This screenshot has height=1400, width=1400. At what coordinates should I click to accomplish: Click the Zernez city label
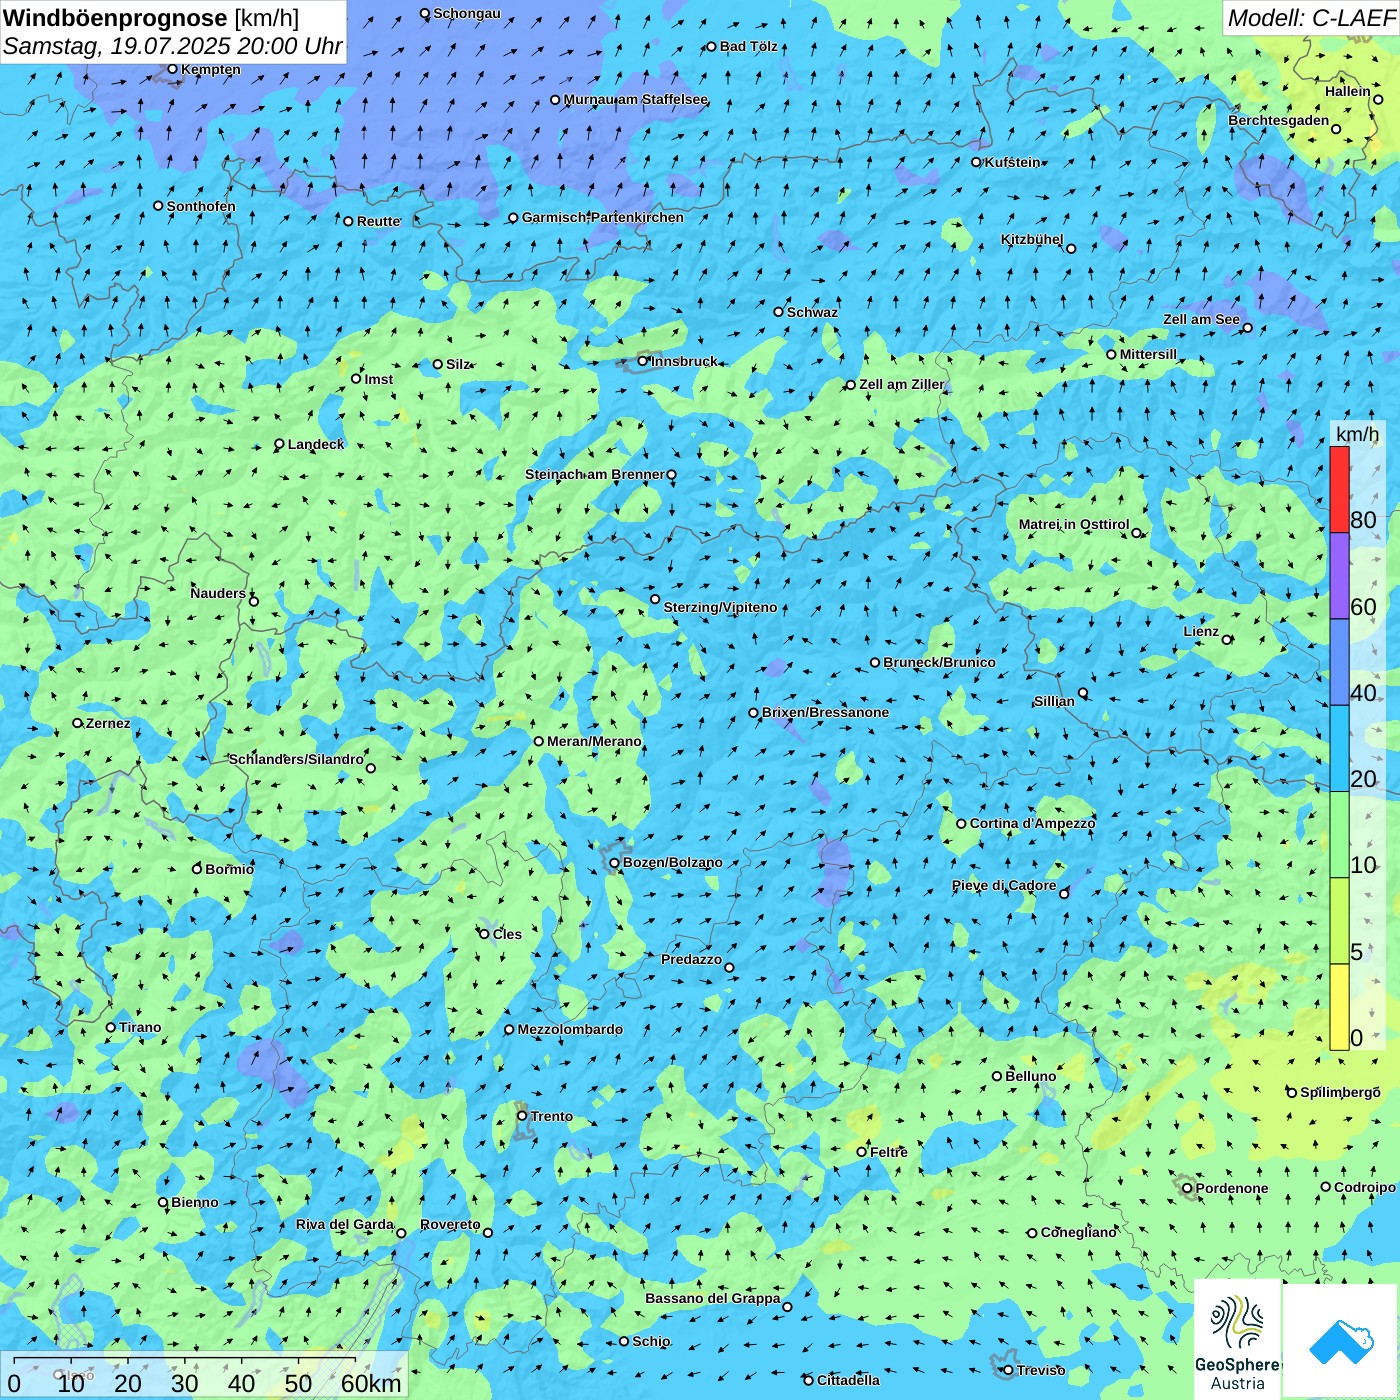tap(108, 723)
